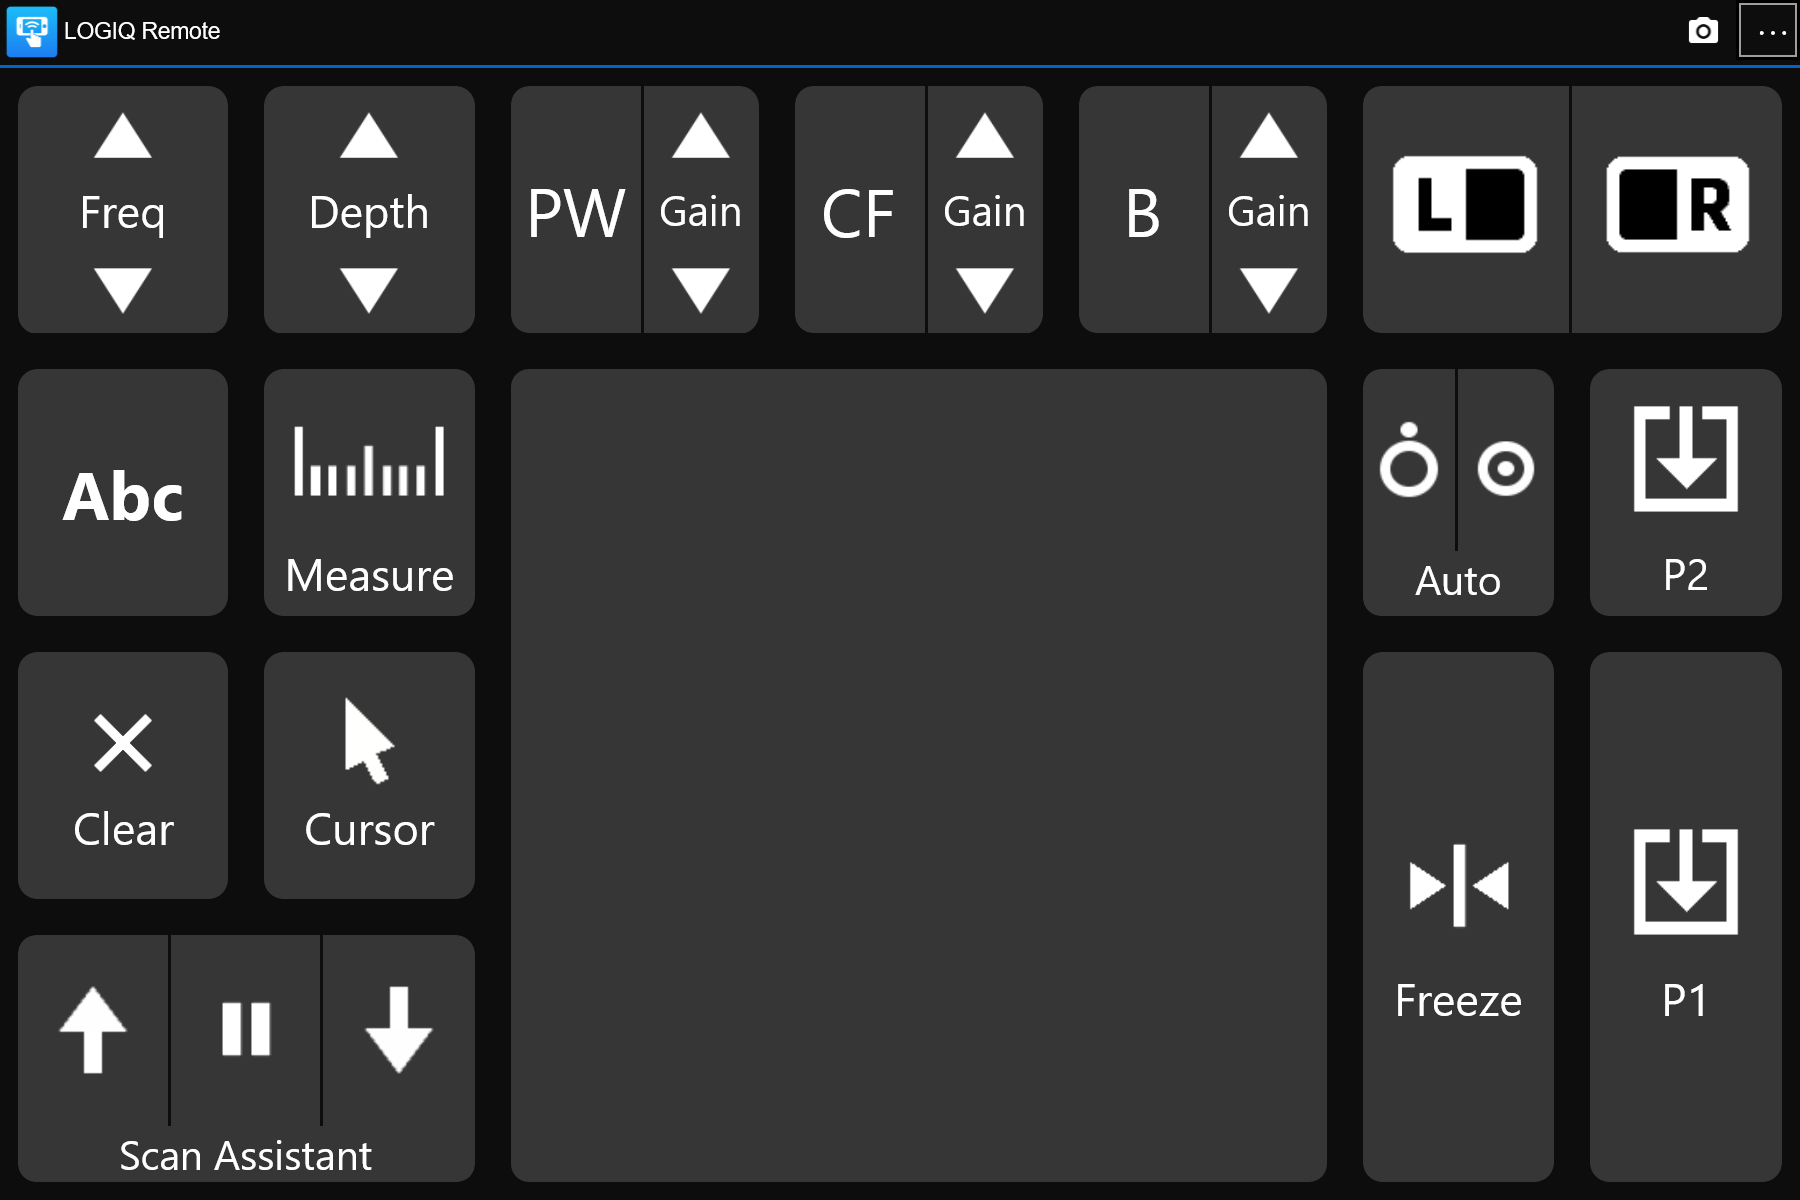Trigger the P2 print/store function
Image resolution: width=1800 pixels, height=1200 pixels.
(x=1684, y=492)
